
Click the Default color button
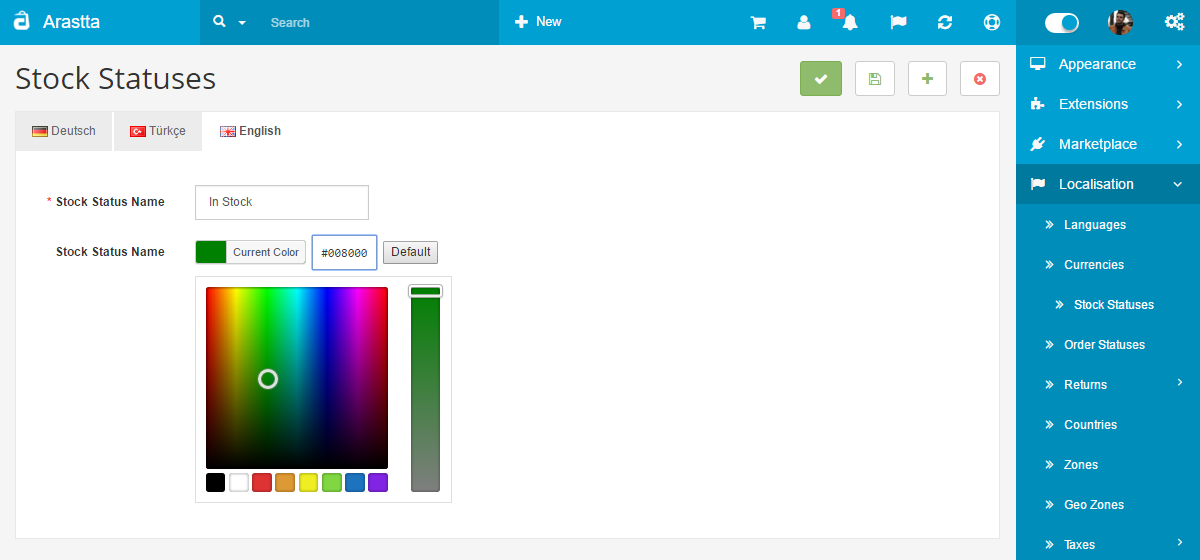[x=410, y=252]
